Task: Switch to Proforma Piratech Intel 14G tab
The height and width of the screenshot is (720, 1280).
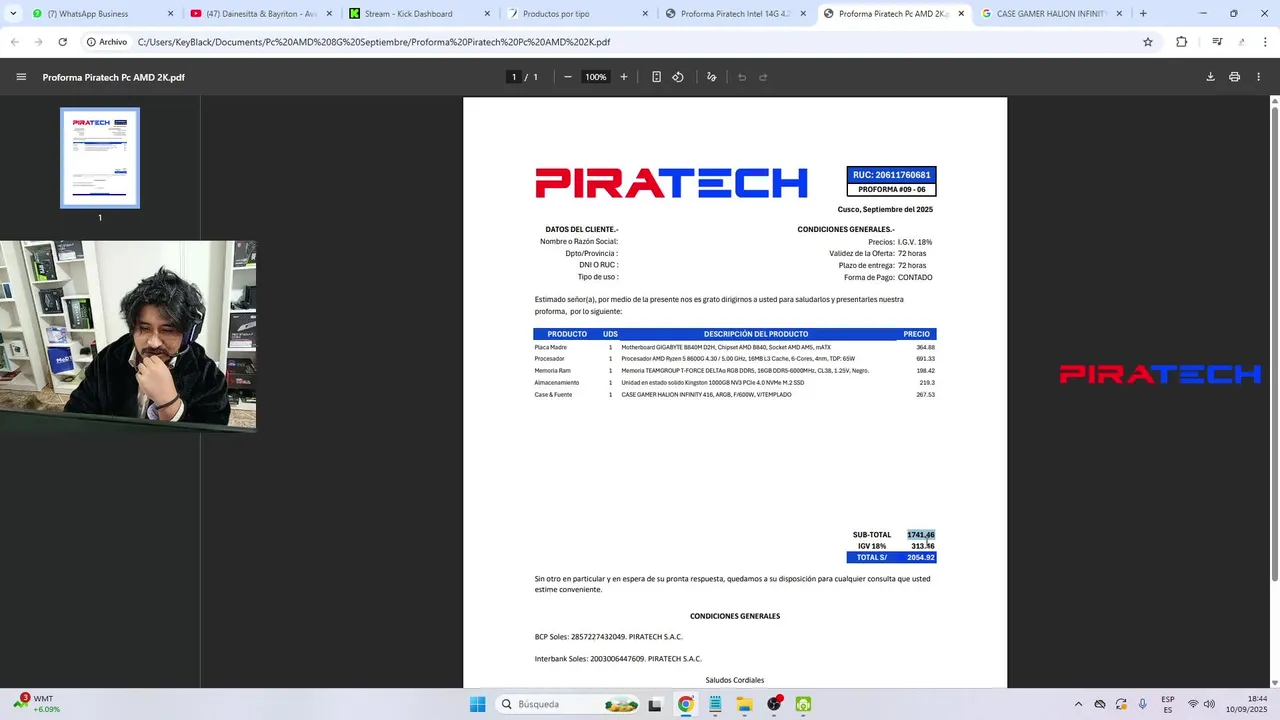Action: pyautogui.click(x=735, y=14)
